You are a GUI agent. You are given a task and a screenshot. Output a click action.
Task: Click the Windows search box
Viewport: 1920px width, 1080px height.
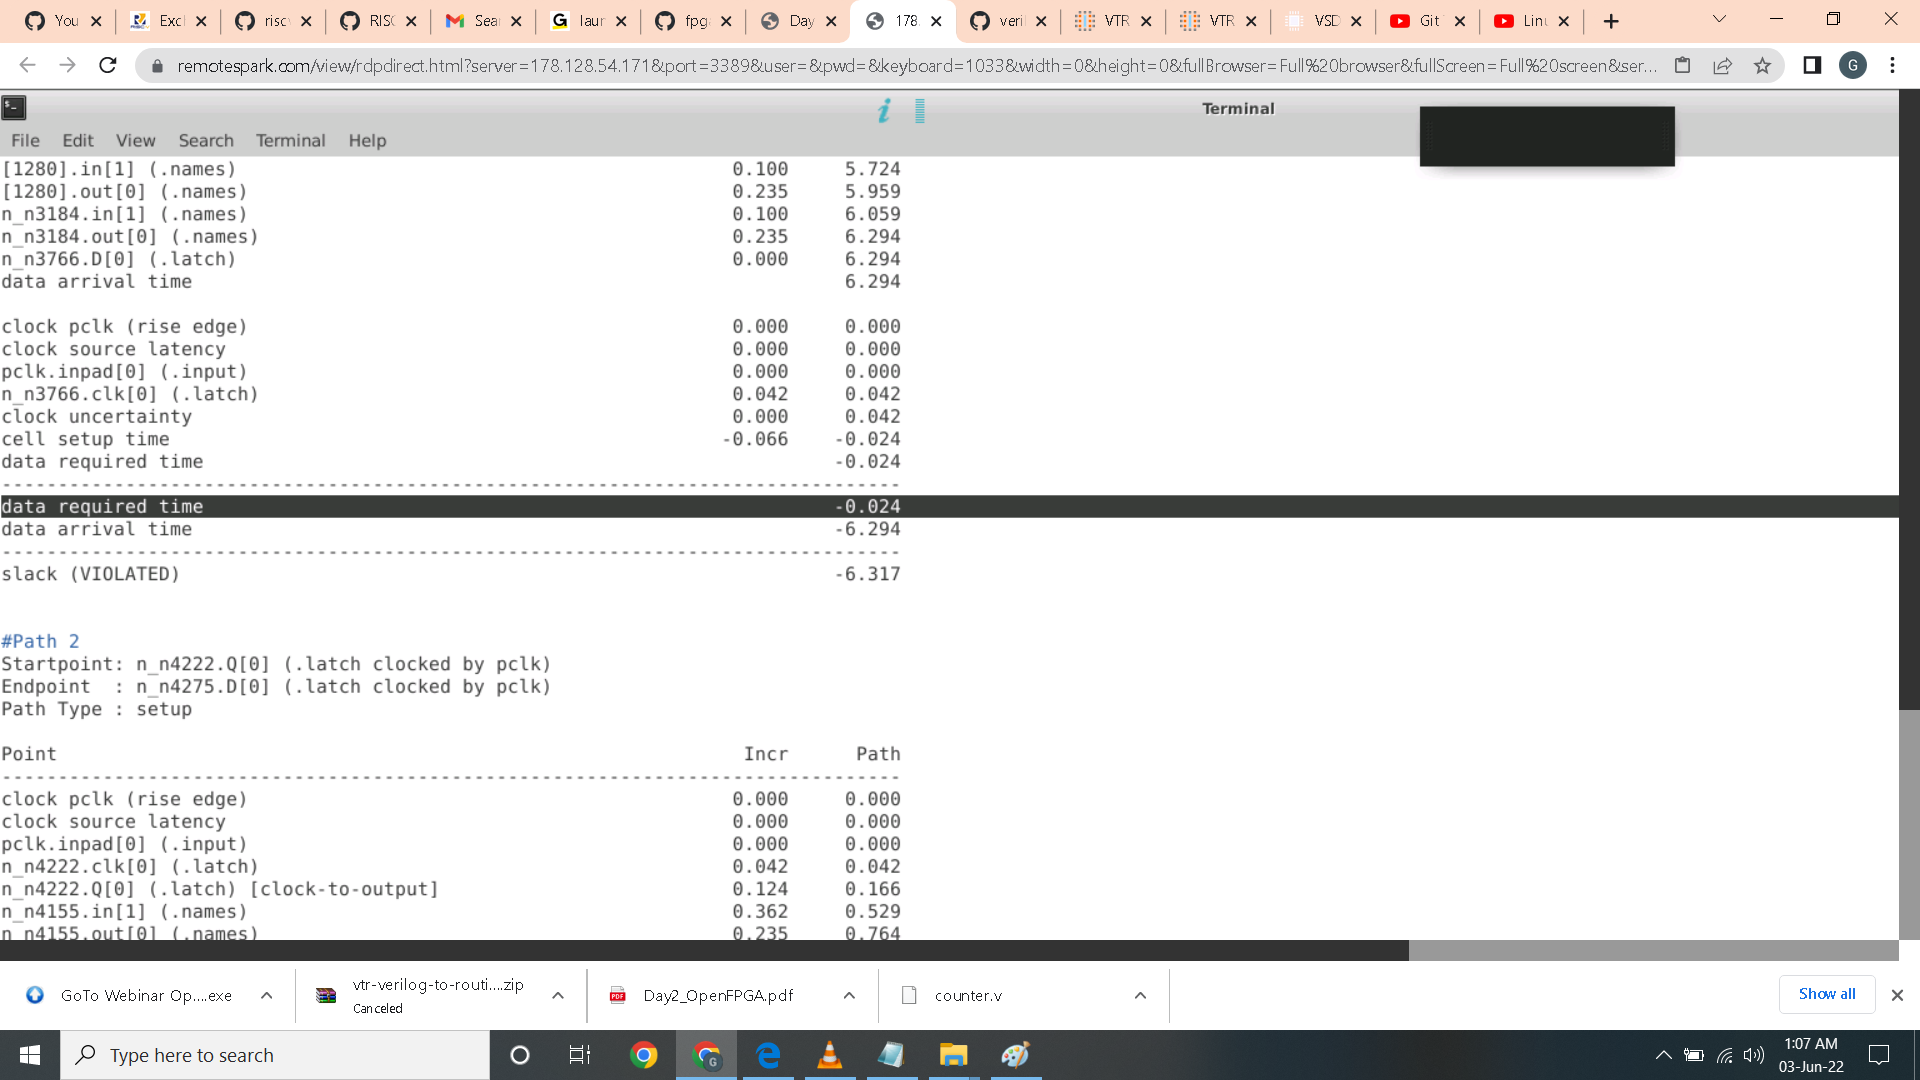(x=275, y=1055)
